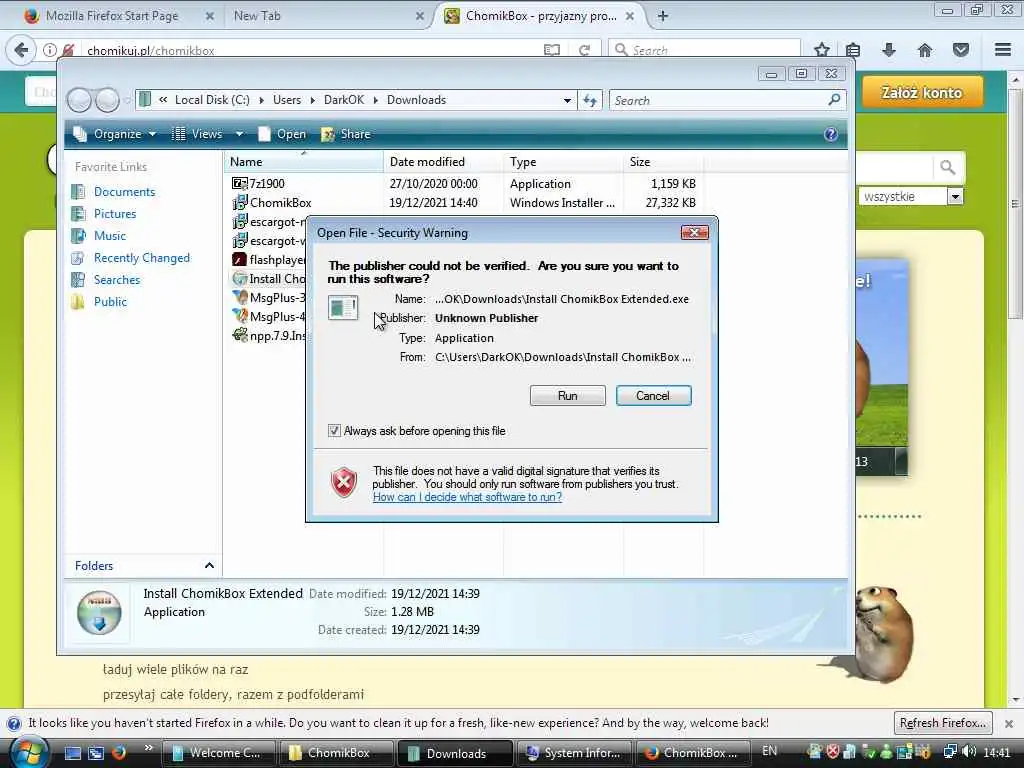
Task: Show desktop quick launch icon
Action: click(x=72, y=753)
